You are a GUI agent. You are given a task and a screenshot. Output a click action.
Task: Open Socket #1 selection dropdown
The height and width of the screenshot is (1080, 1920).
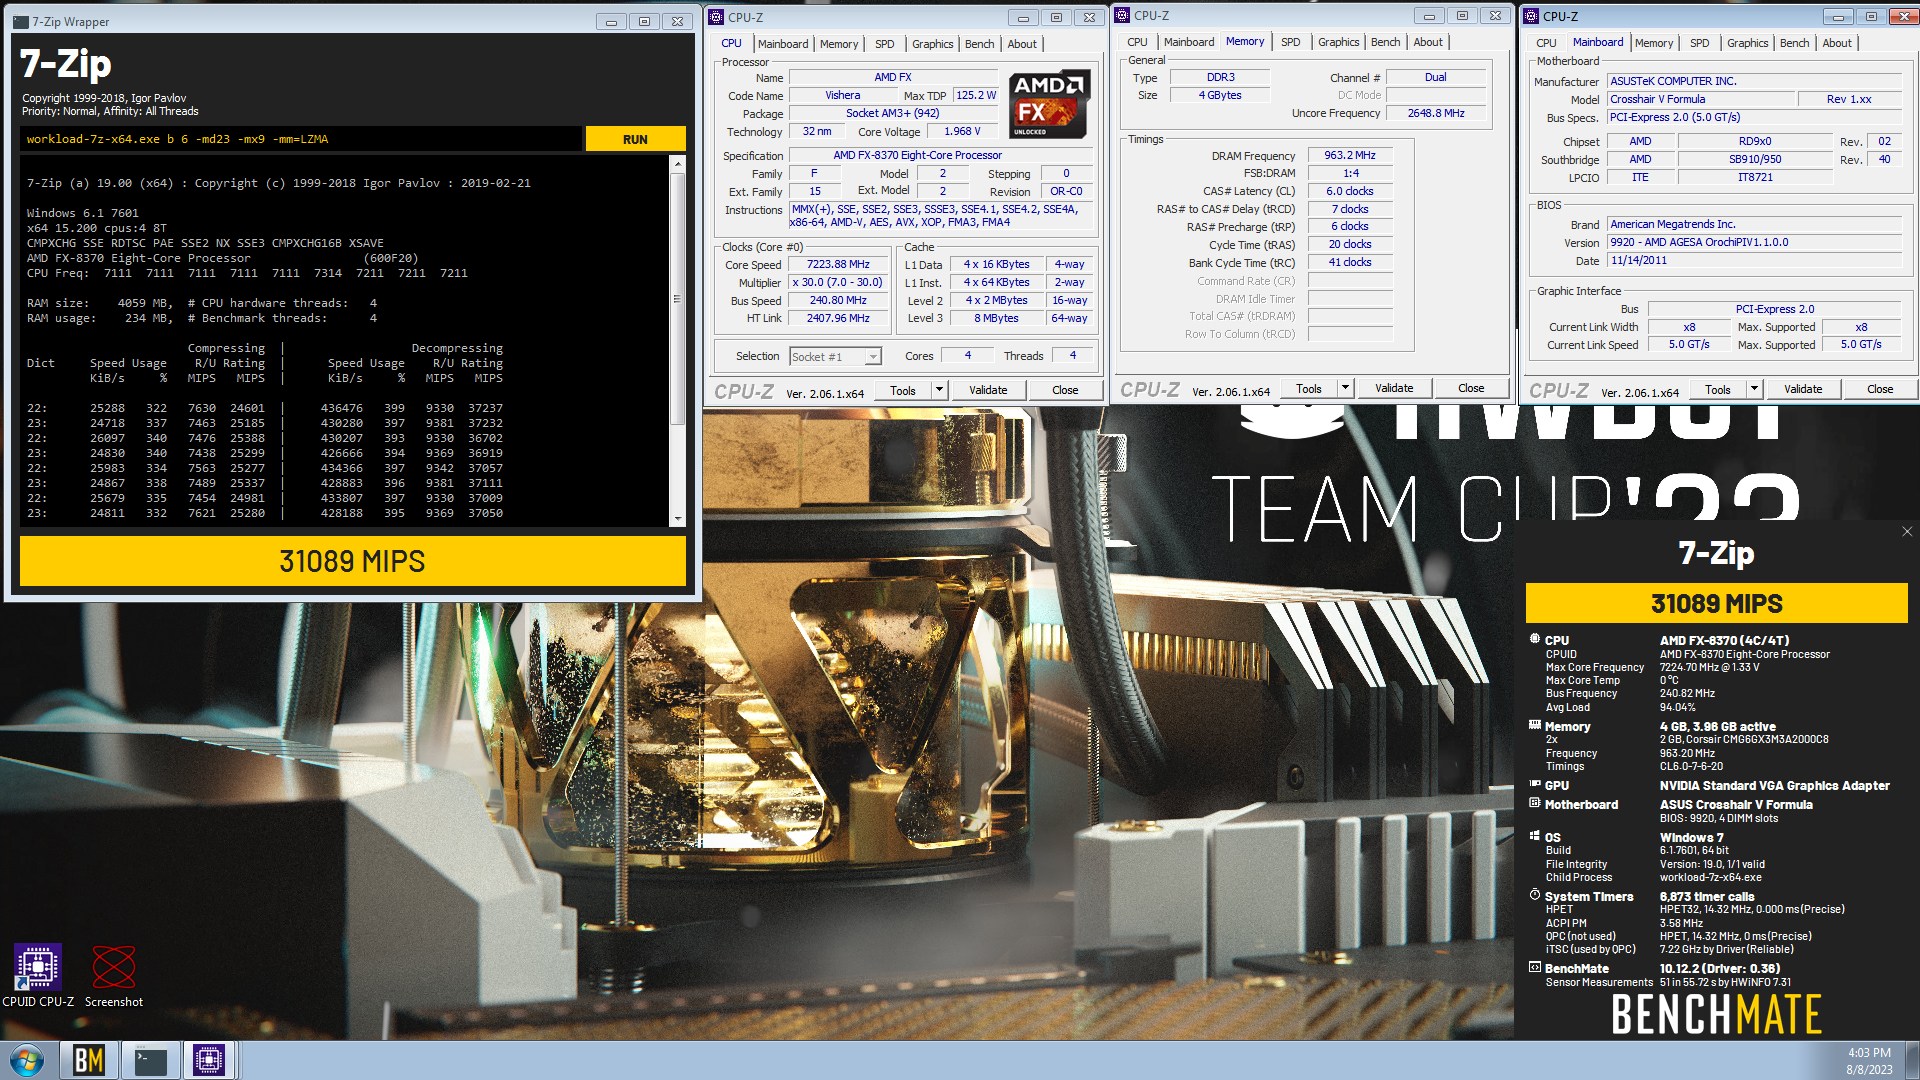tap(872, 357)
